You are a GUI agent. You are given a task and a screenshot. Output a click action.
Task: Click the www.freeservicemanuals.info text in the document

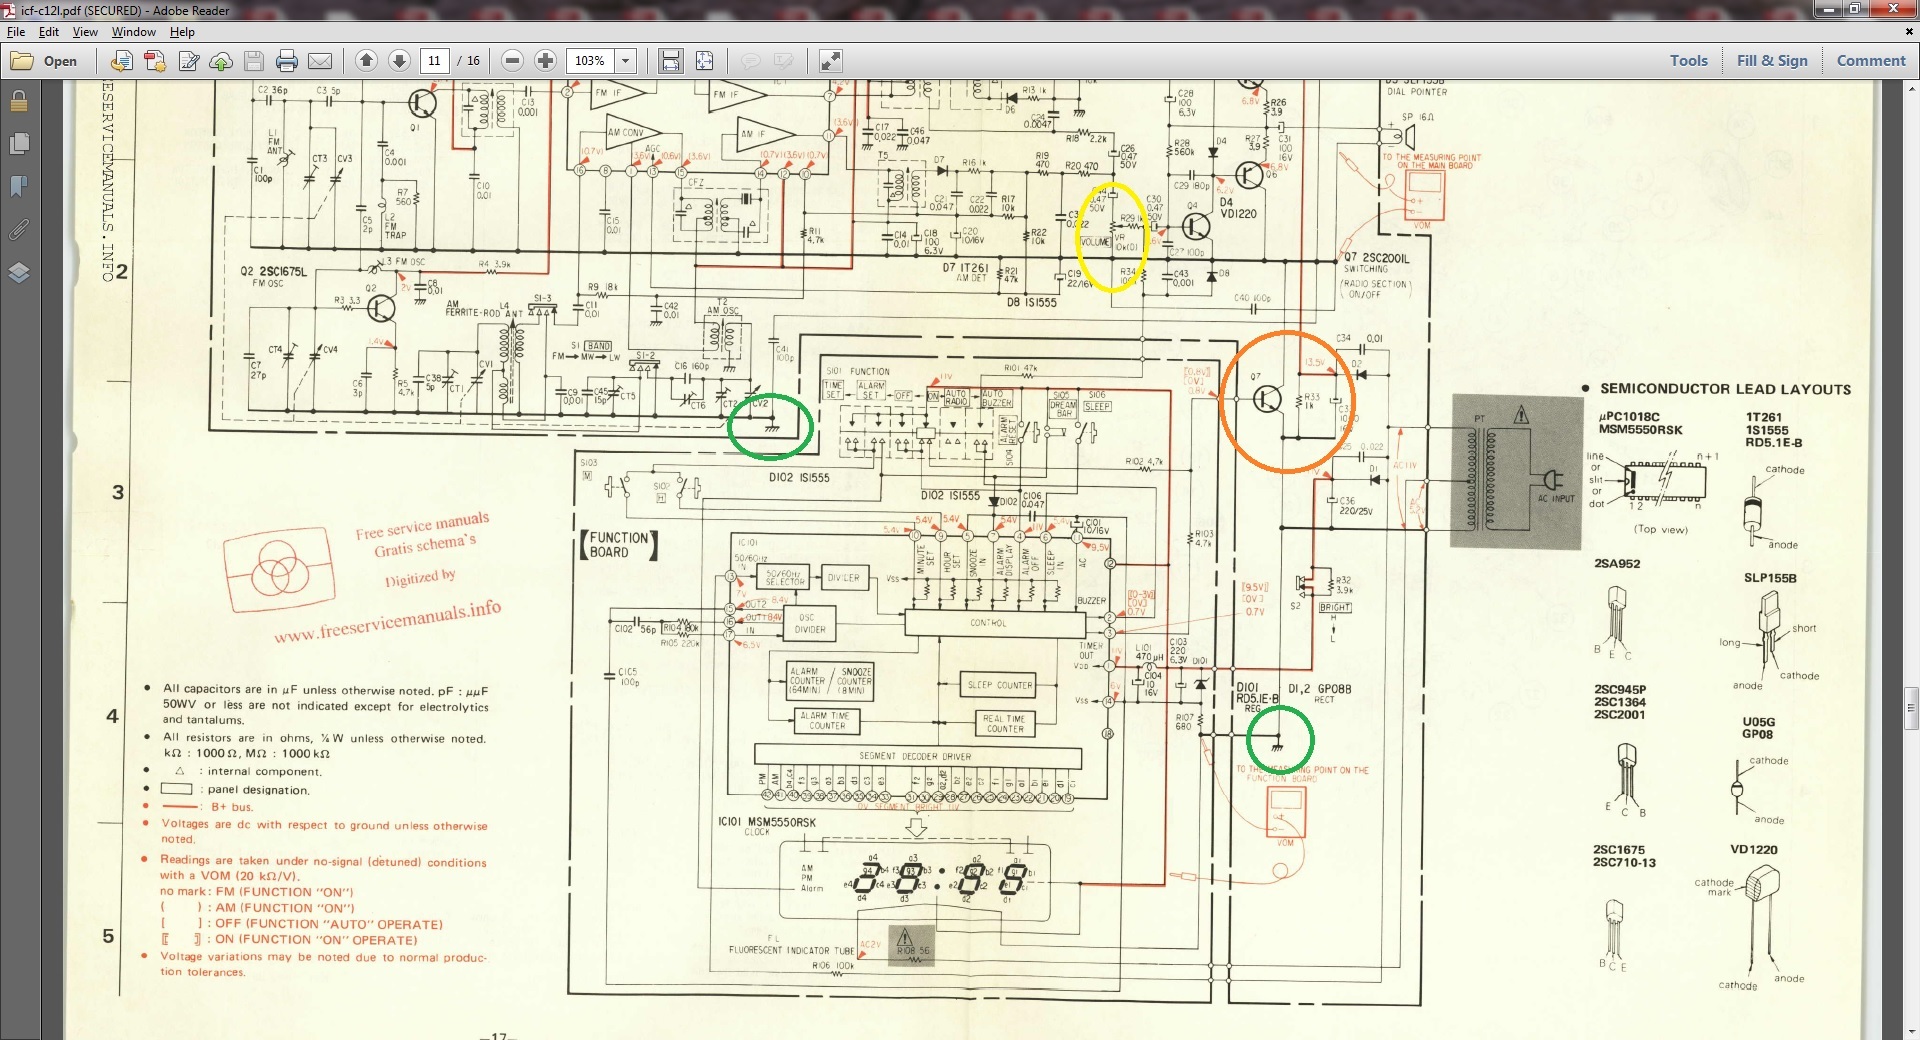pyautogui.click(x=388, y=621)
